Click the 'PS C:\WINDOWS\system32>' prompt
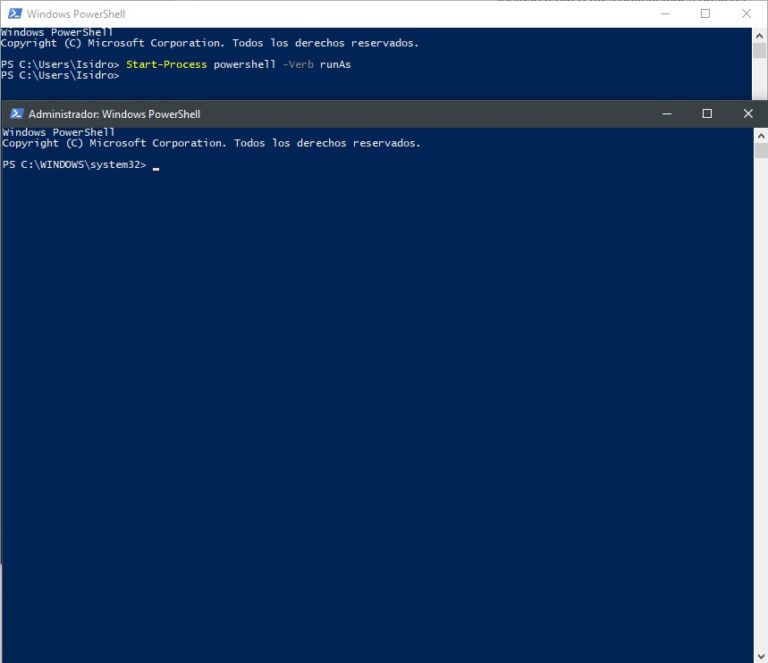The height and width of the screenshot is (663, 768). [x=74, y=165]
